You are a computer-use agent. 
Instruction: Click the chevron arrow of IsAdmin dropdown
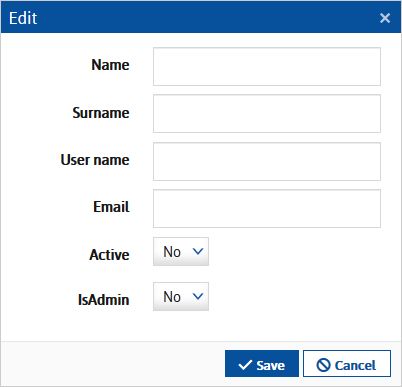(x=198, y=296)
